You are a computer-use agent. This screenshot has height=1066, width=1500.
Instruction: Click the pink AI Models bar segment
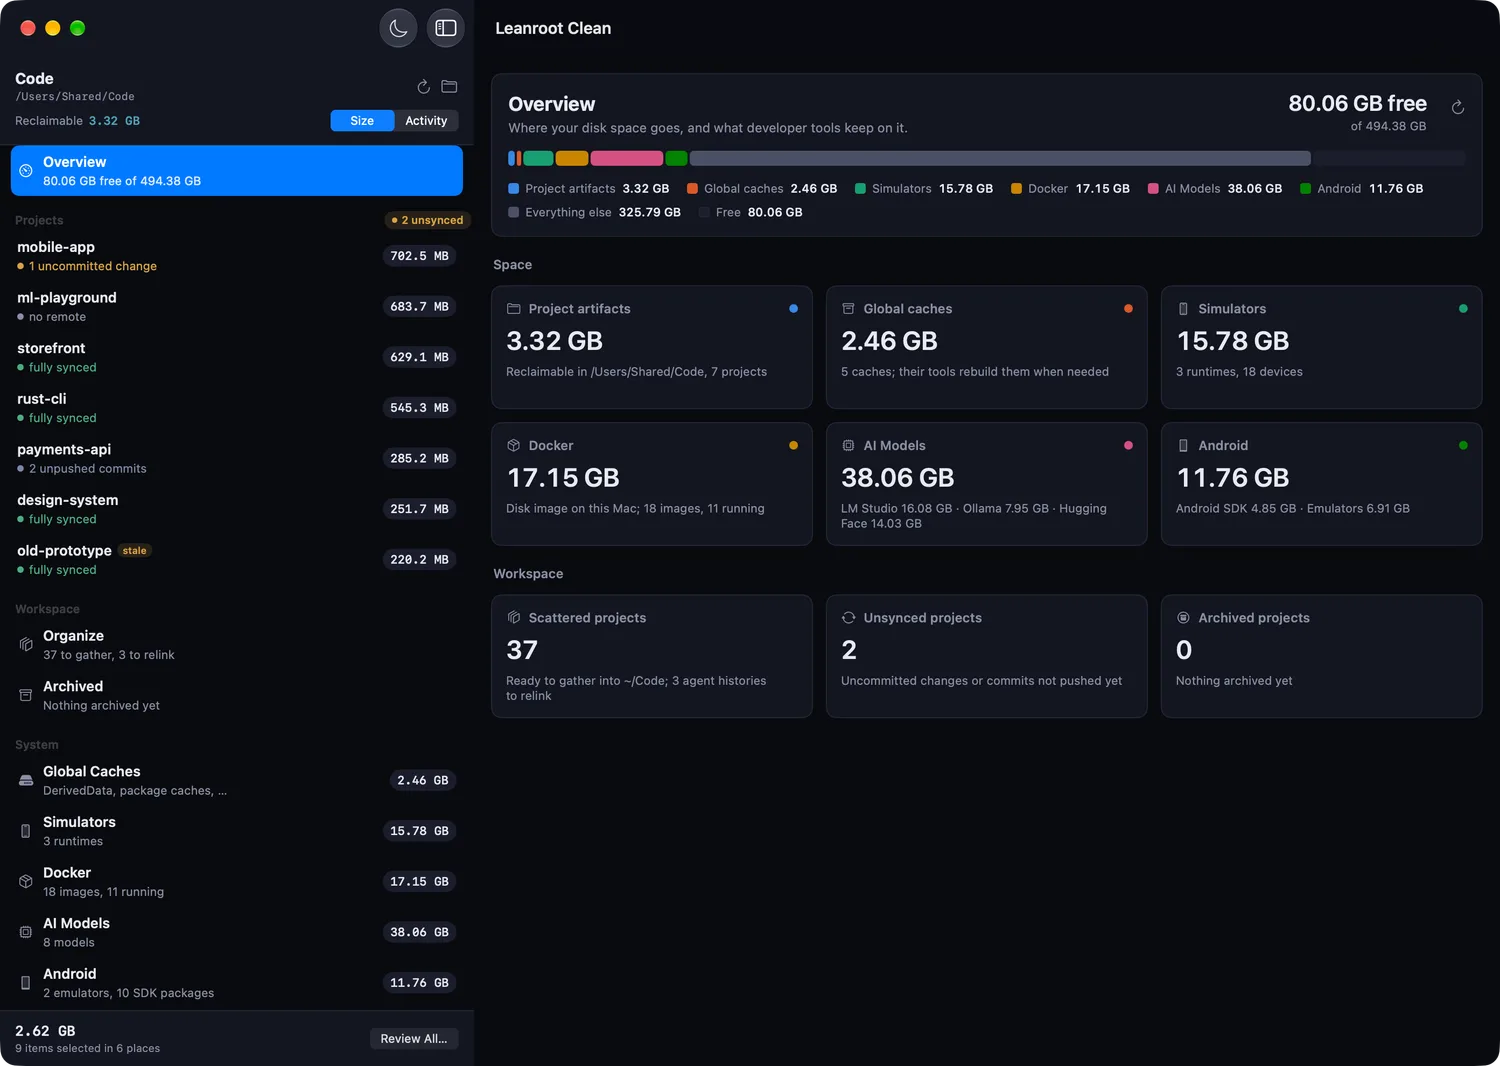pyautogui.click(x=627, y=158)
